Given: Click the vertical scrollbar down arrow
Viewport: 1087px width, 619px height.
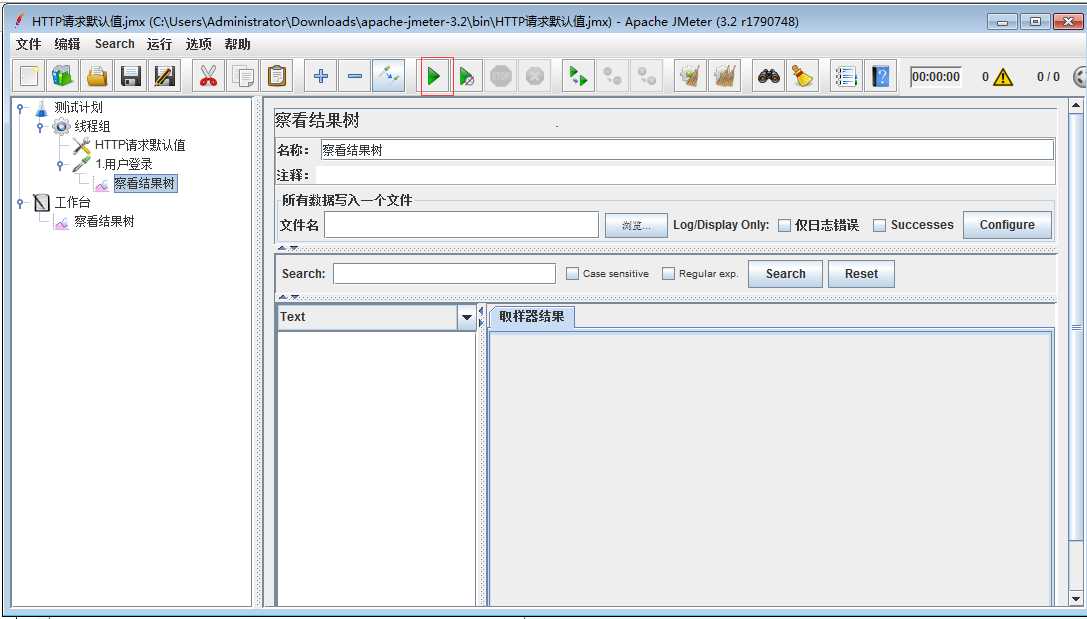Looking at the screenshot, I should point(1076,598).
